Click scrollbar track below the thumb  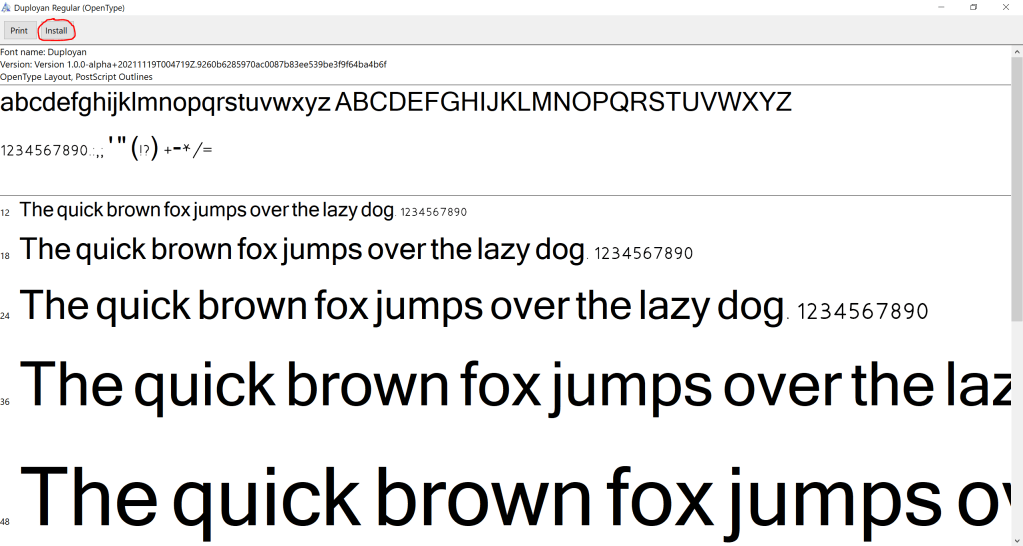pos(1017,430)
